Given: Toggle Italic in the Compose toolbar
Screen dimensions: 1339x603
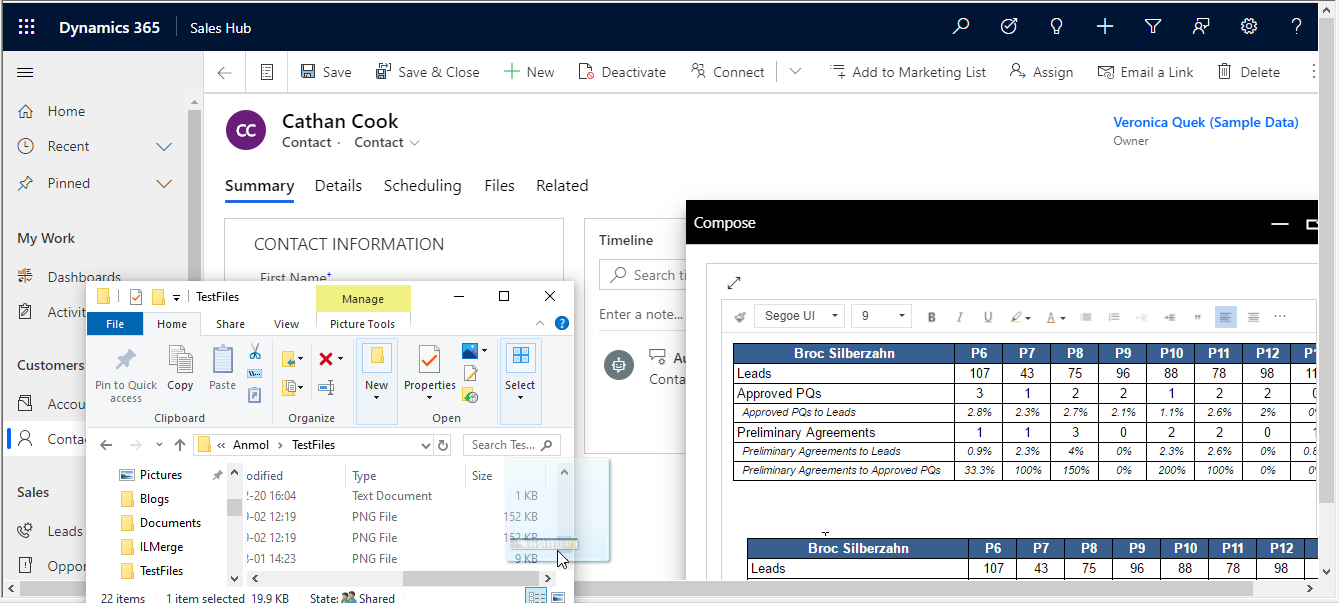Looking at the screenshot, I should point(960,317).
